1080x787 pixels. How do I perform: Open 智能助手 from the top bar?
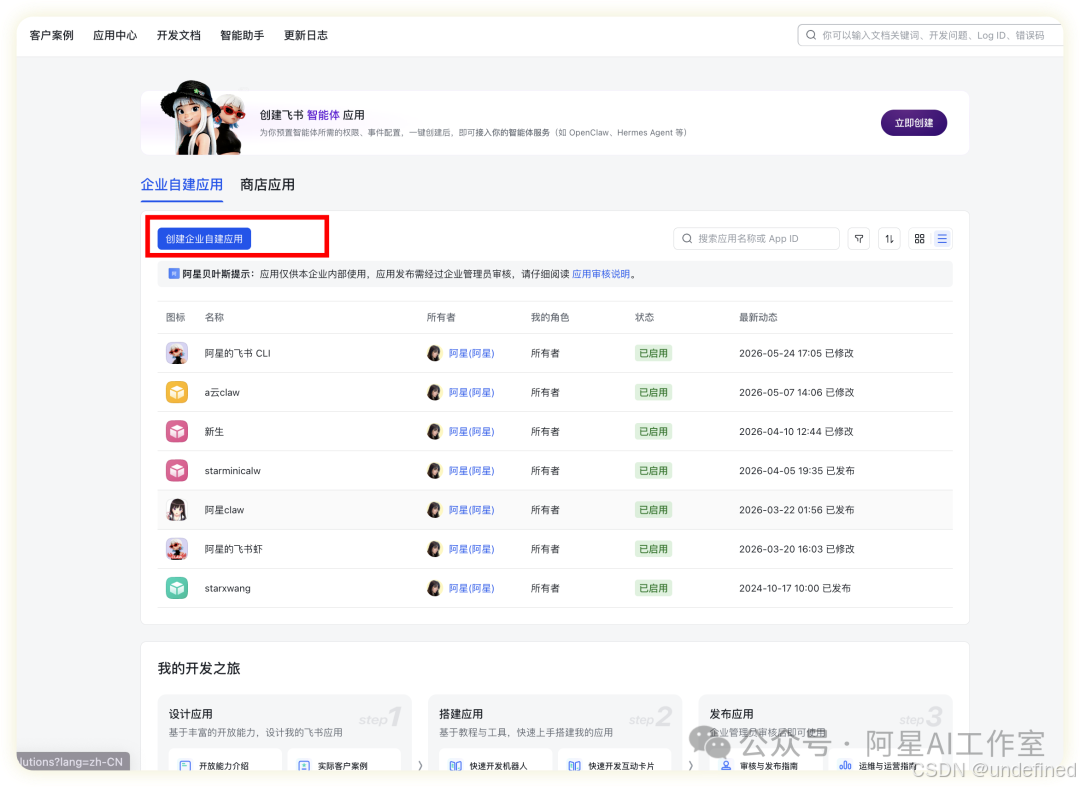(242, 35)
